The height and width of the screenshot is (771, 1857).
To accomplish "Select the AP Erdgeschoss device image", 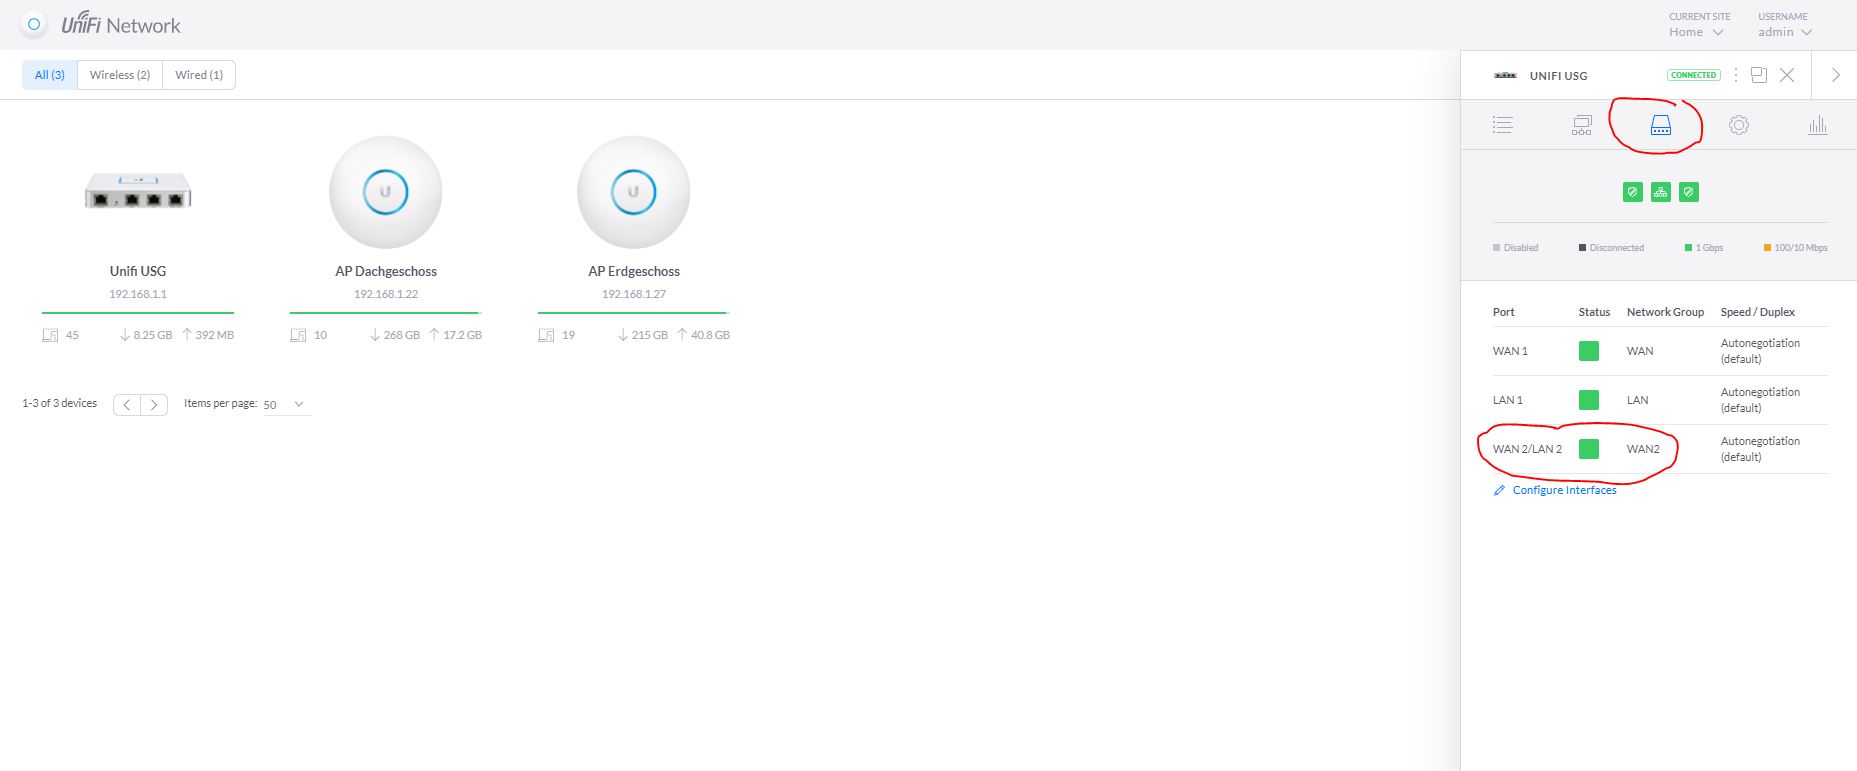I will (634, 192).
